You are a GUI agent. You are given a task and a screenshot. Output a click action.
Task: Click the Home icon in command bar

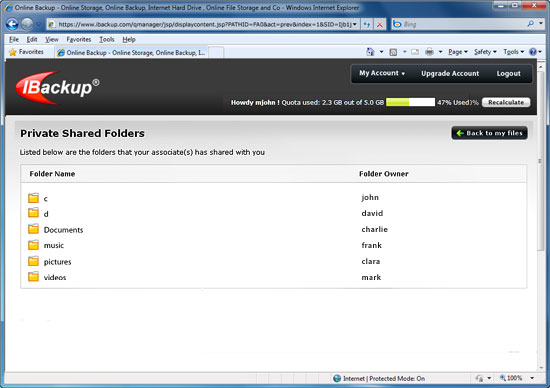(x=370, y=52)
